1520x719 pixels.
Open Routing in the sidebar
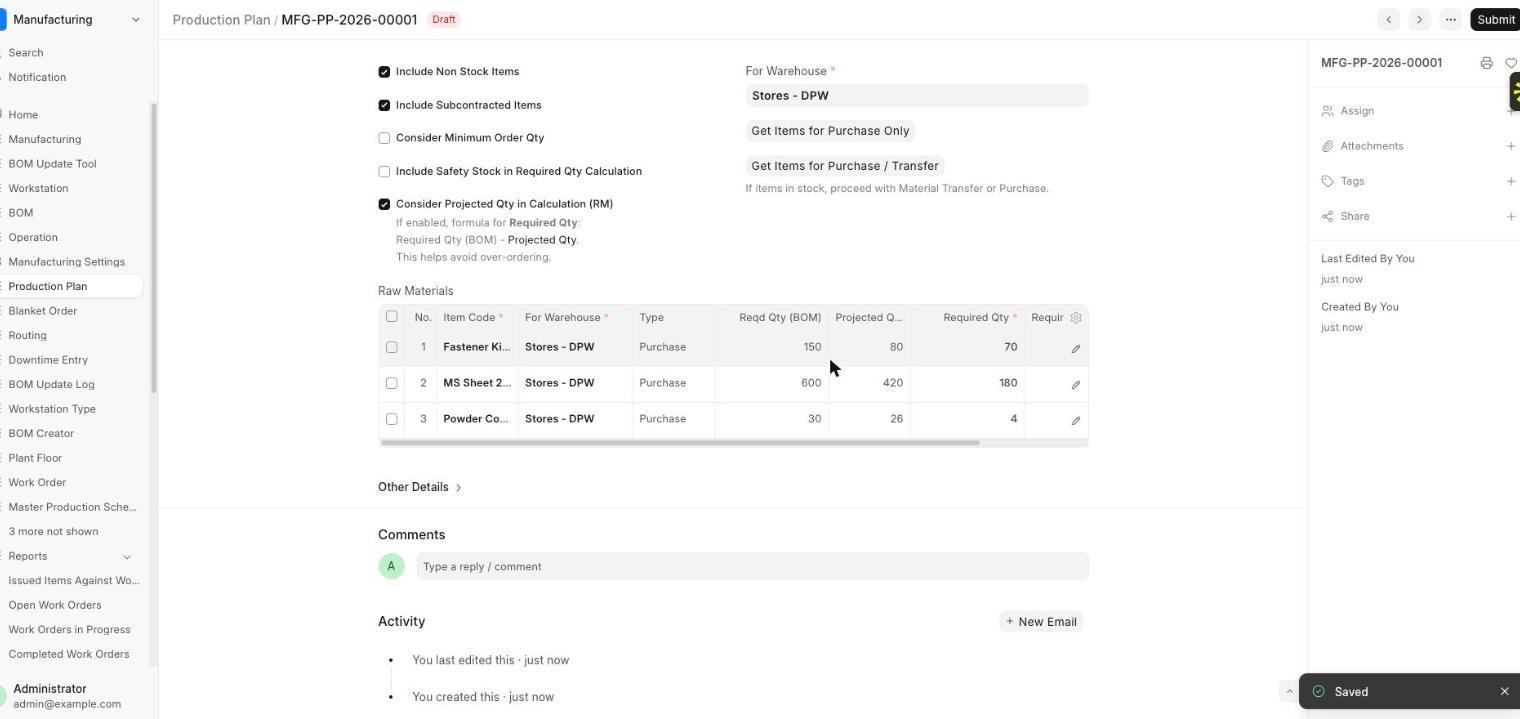27,335
